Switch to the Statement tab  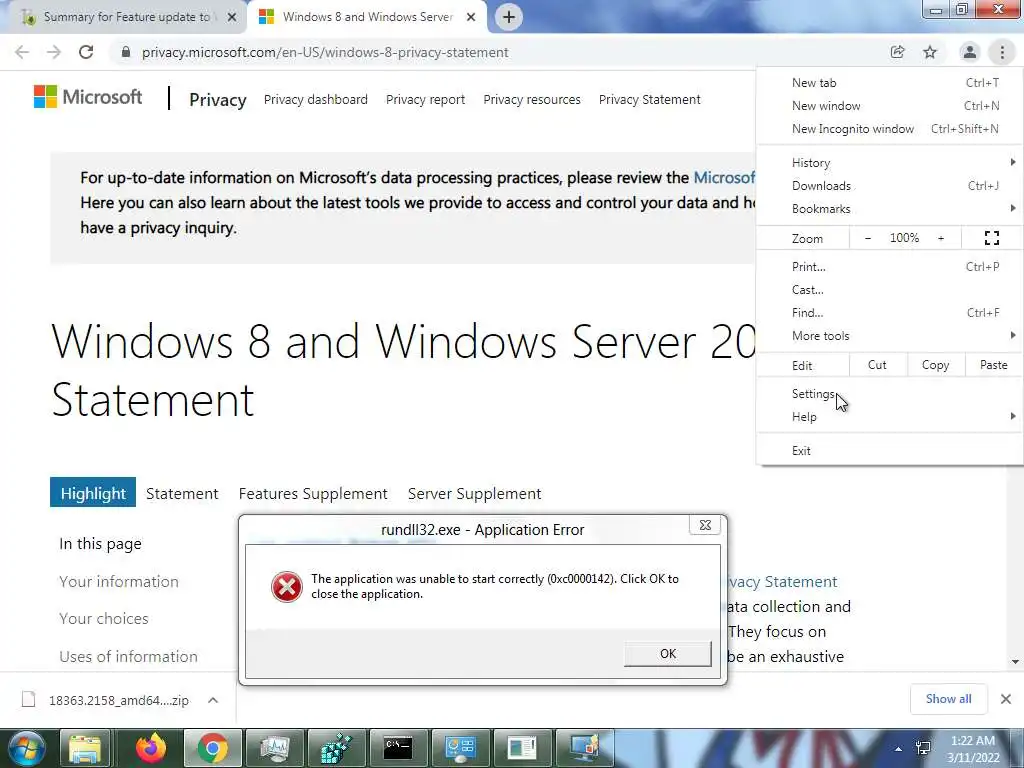tap(182, 494)
